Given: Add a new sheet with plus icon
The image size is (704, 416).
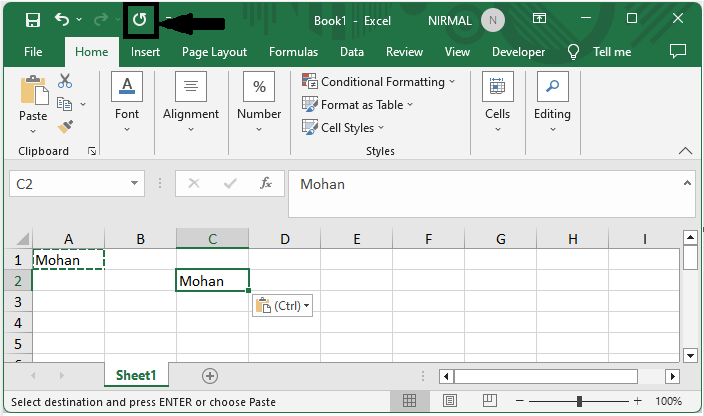Looking at the screenshot, I should [210, 376].
